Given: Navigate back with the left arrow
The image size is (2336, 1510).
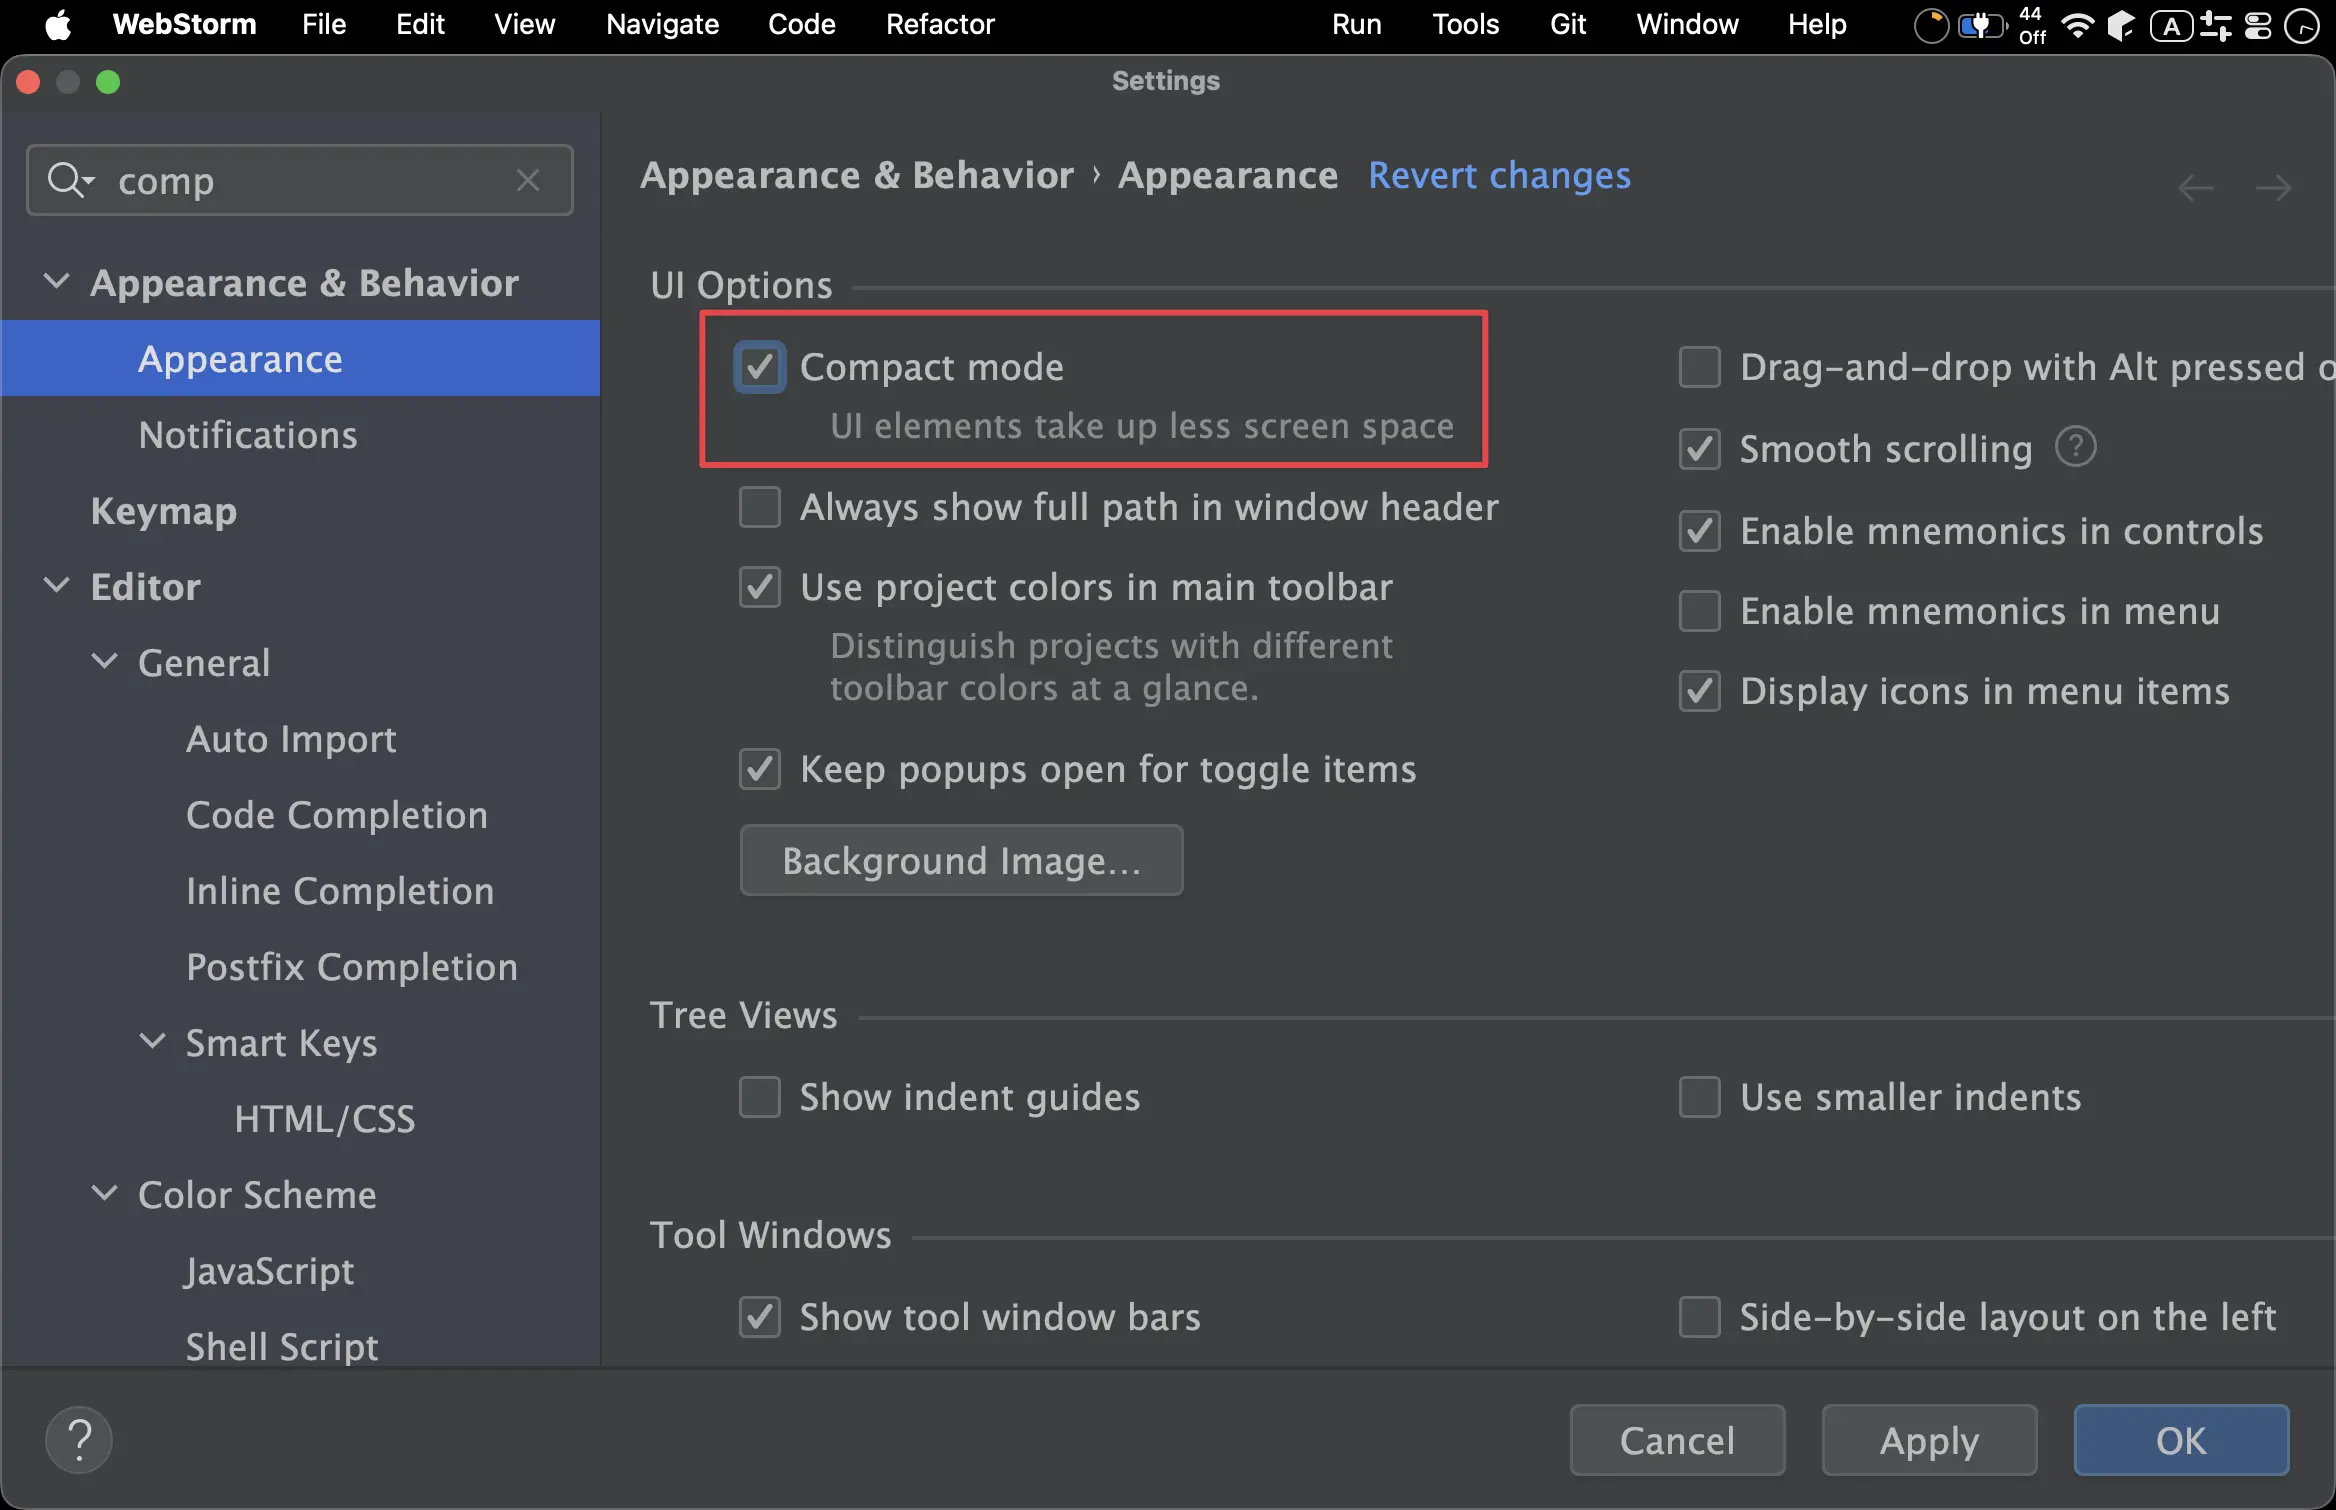Looking at the screenshot, I should [2196, 187].
